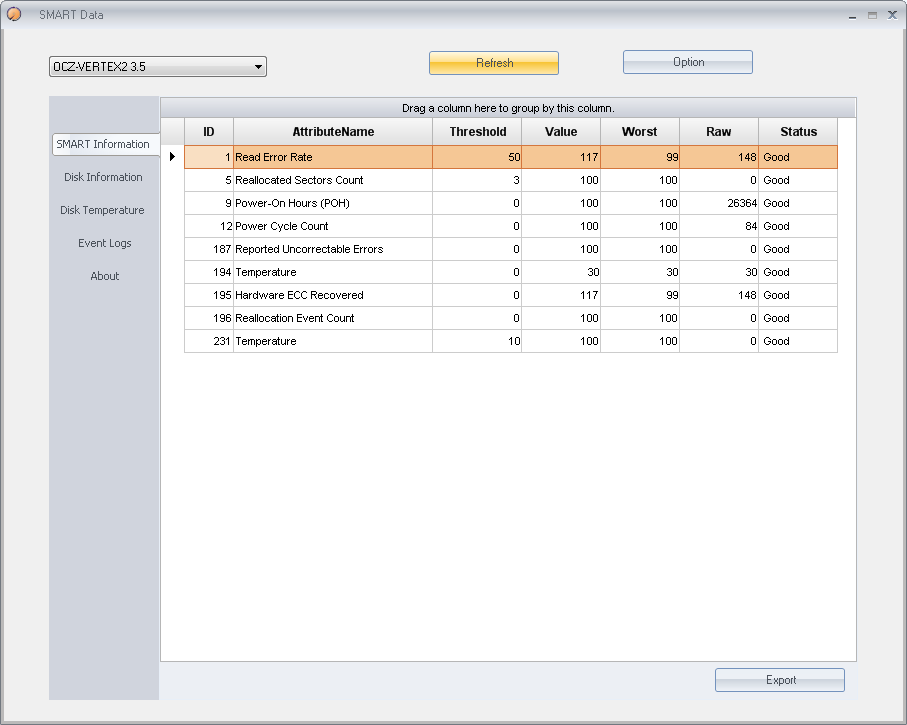907x725 pixels.
Task: Close the SMART Data window
Action: 893,16
